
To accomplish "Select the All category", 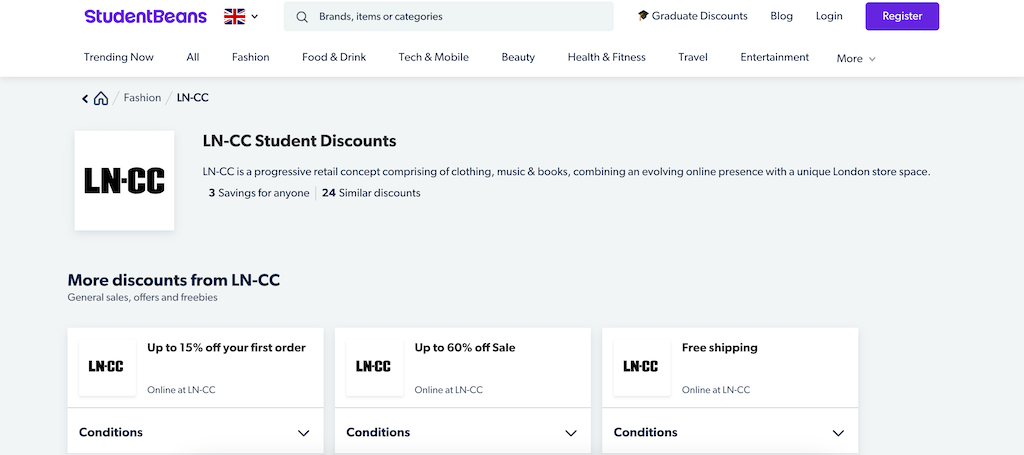I will tap(193, 57).
